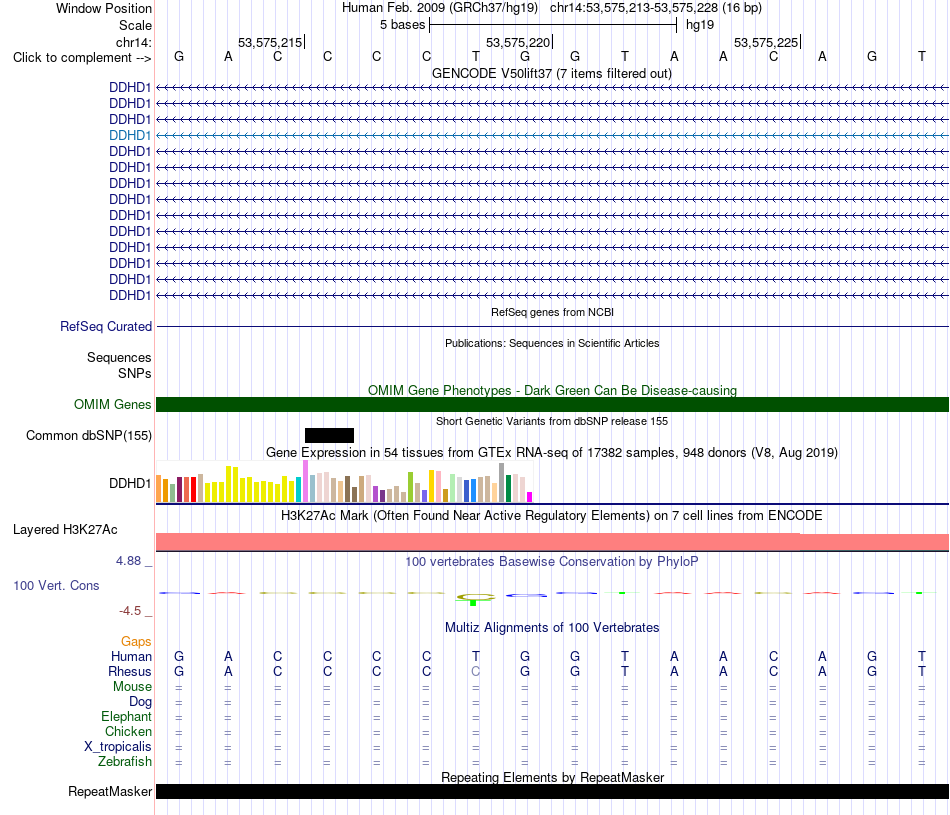The width and height of the screenshot is (950, 815).
Task: Open the GENCODE V50lift37 track title
Action: pyautogui.click(x=551, y=74)
